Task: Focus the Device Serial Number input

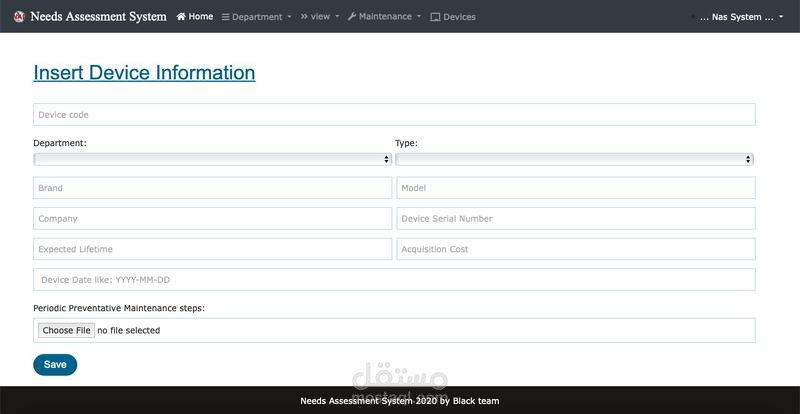Action: pos(576,218)
